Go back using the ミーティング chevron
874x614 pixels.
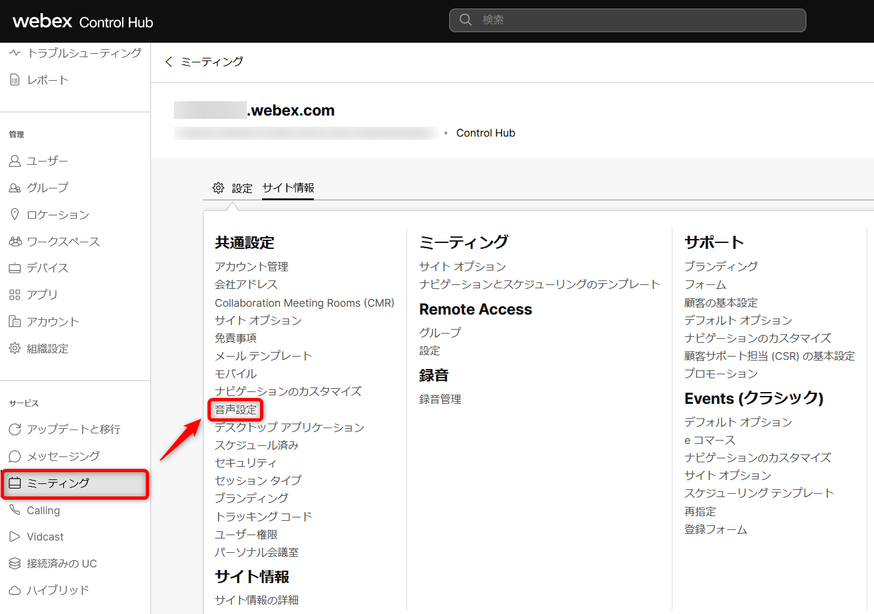click(169, 62)
